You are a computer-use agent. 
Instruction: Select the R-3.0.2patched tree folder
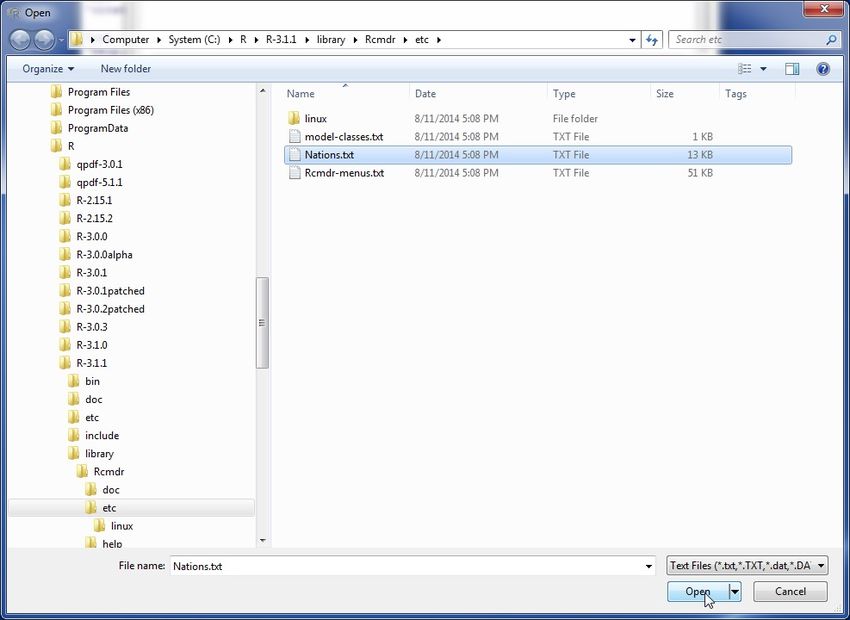coord(110,309)
